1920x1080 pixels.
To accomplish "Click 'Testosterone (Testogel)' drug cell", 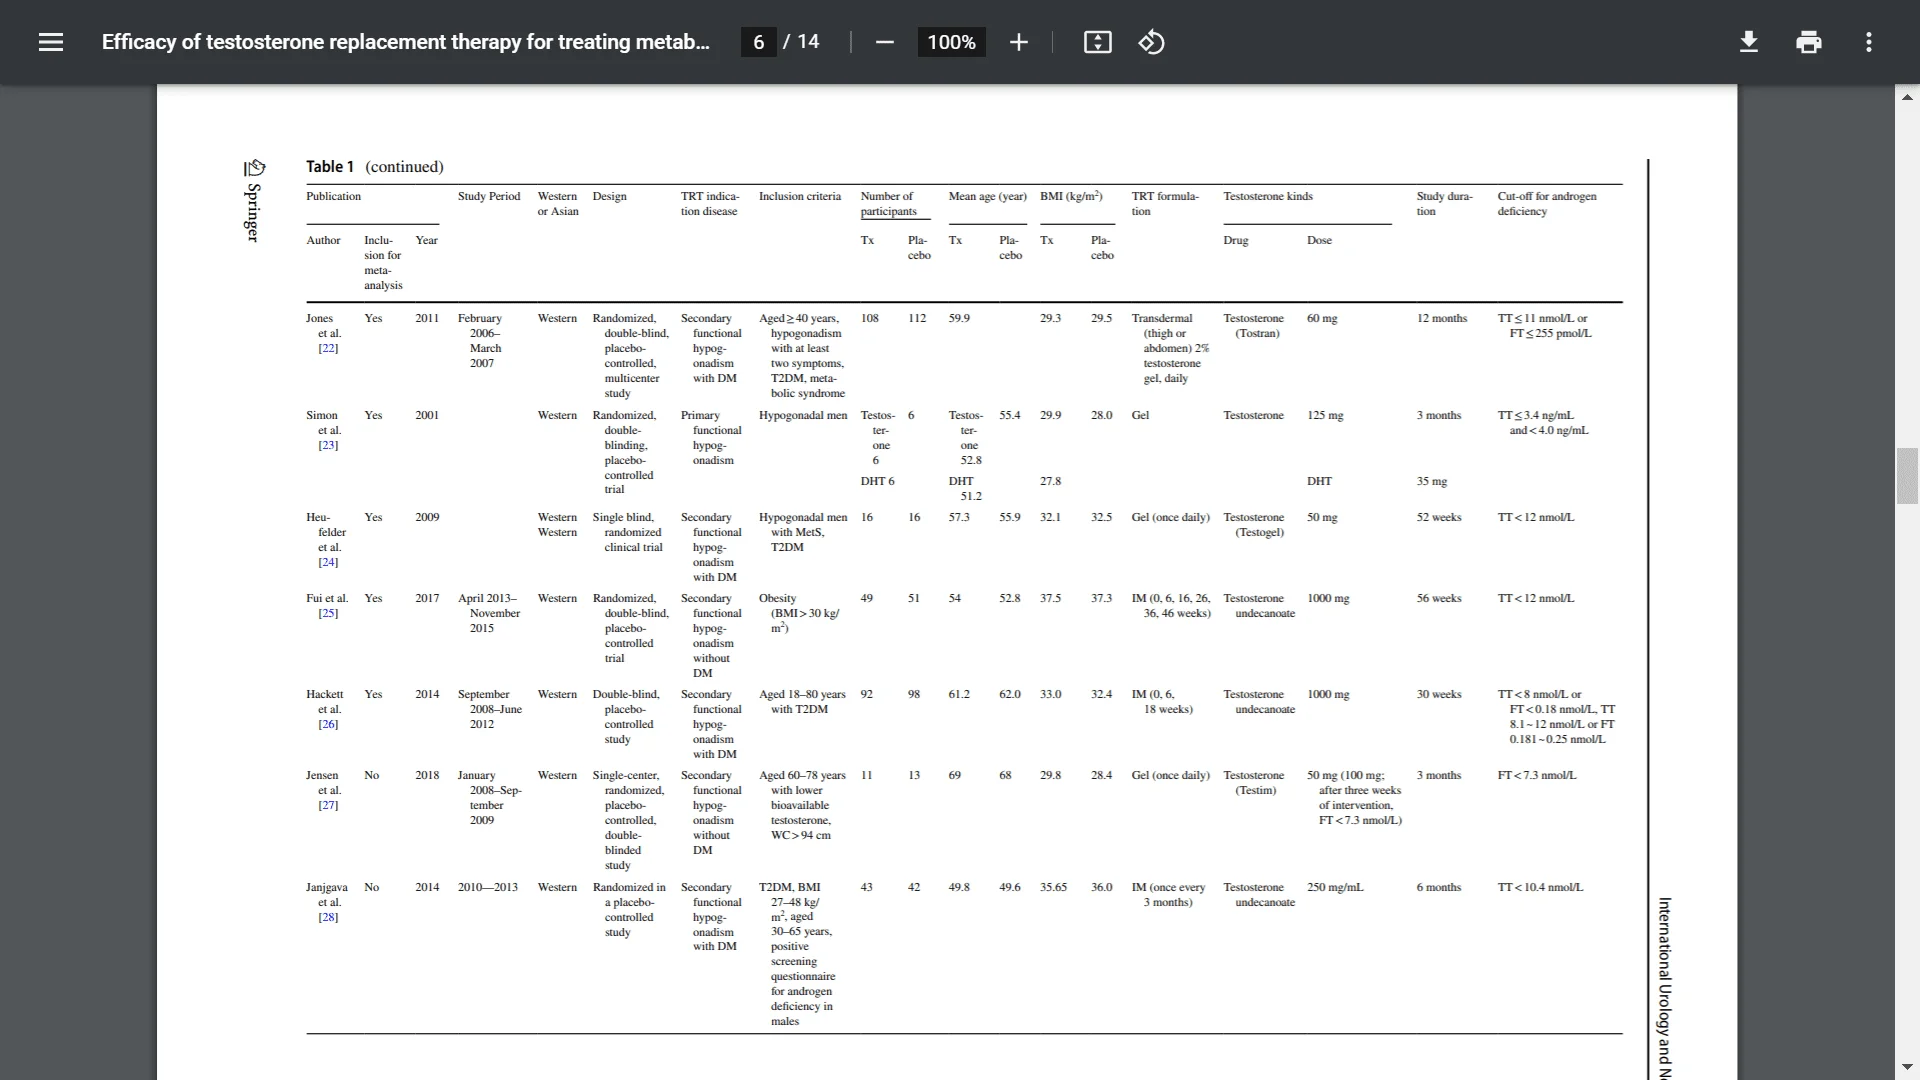I will point(1253,525).
